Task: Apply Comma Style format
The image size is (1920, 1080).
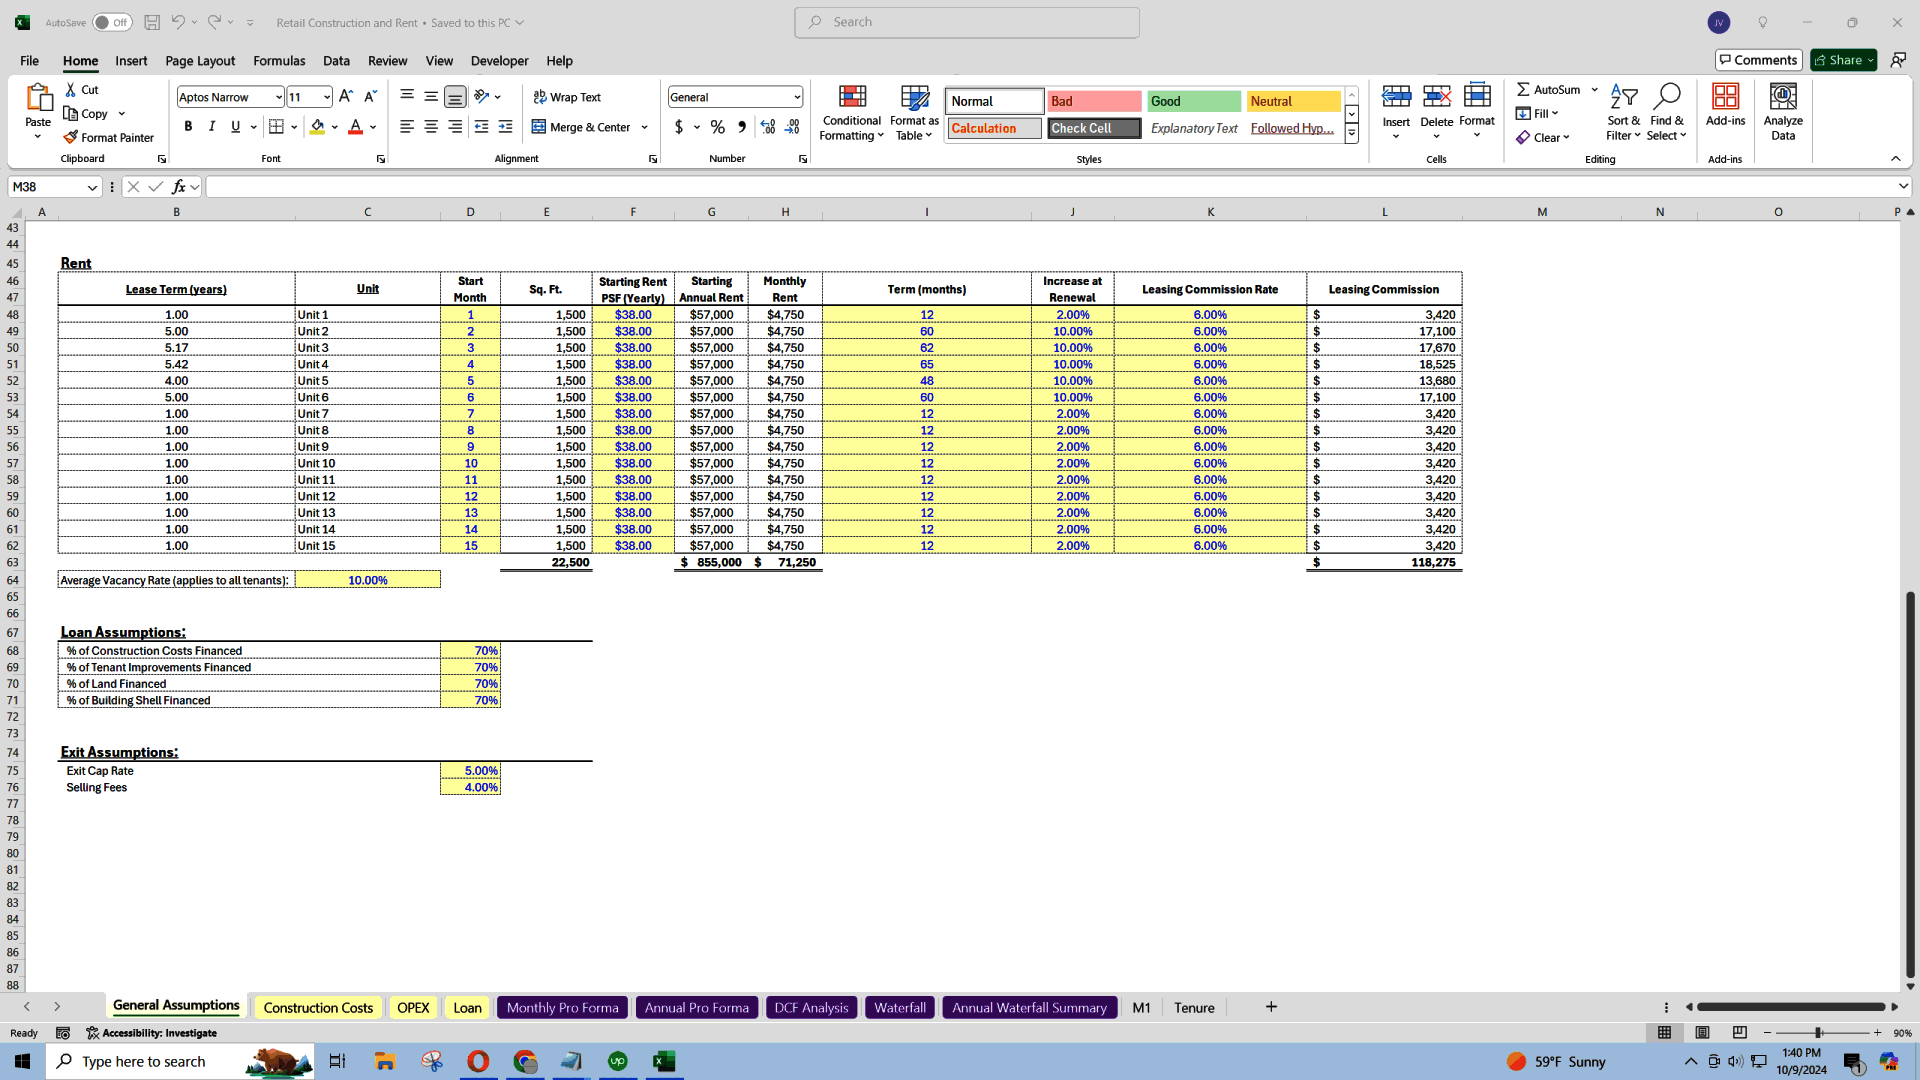Action: tap(742, 127)
